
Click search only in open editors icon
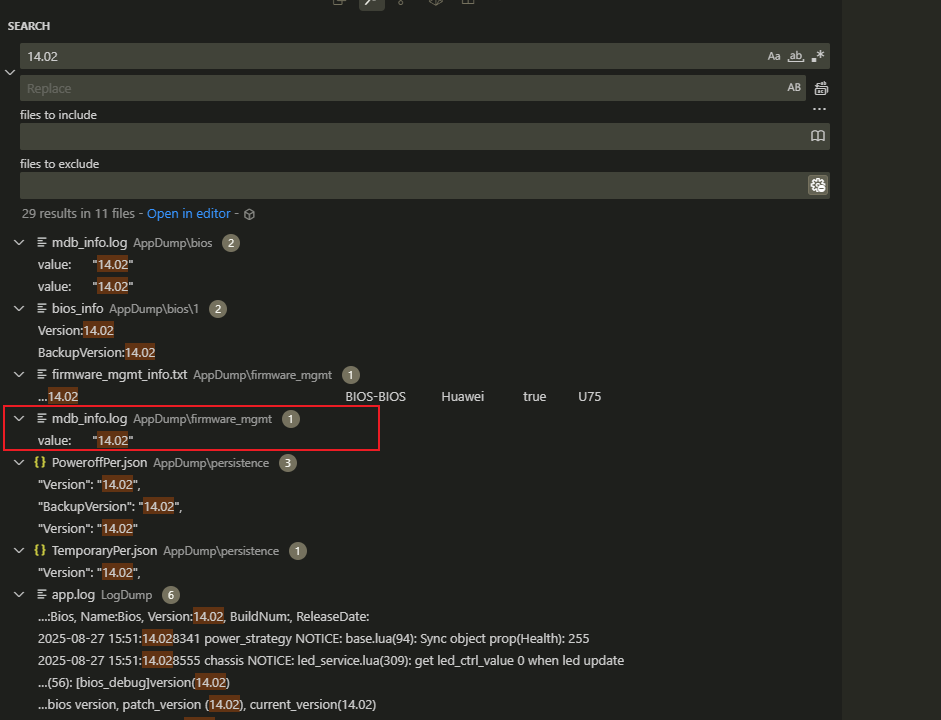click(817, 136)
